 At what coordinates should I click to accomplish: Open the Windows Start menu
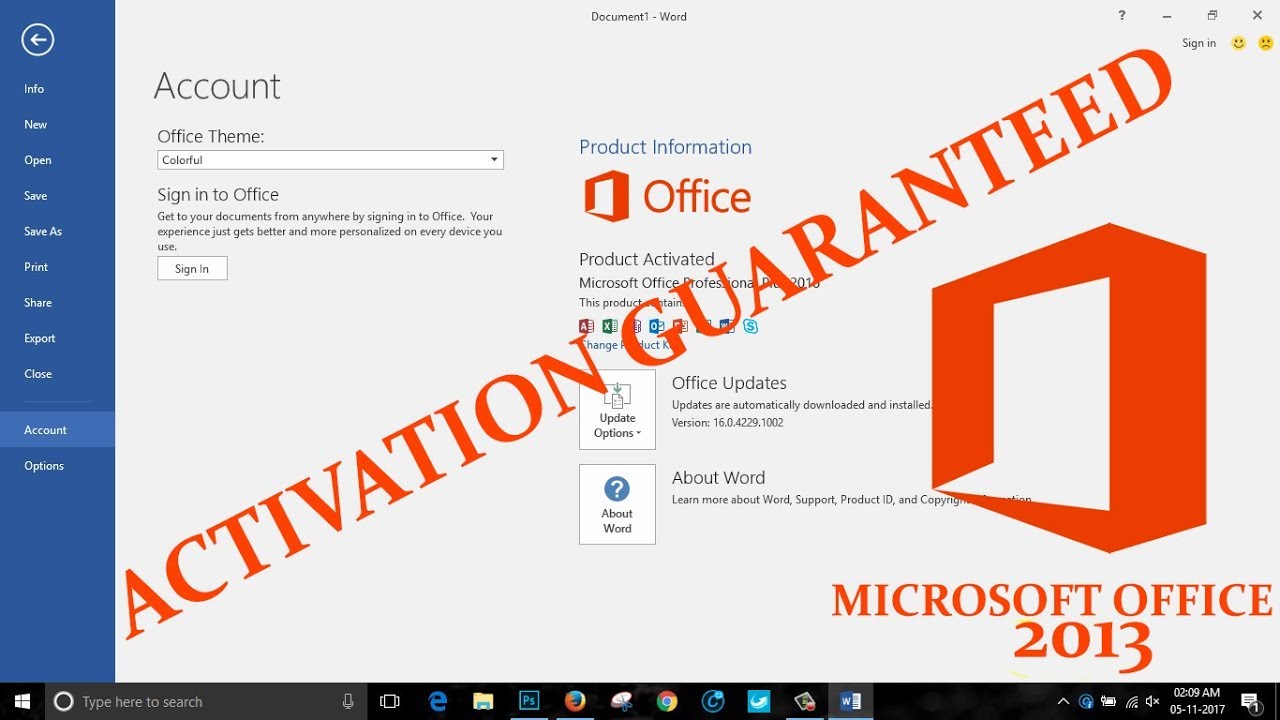[x=22, y=701]
